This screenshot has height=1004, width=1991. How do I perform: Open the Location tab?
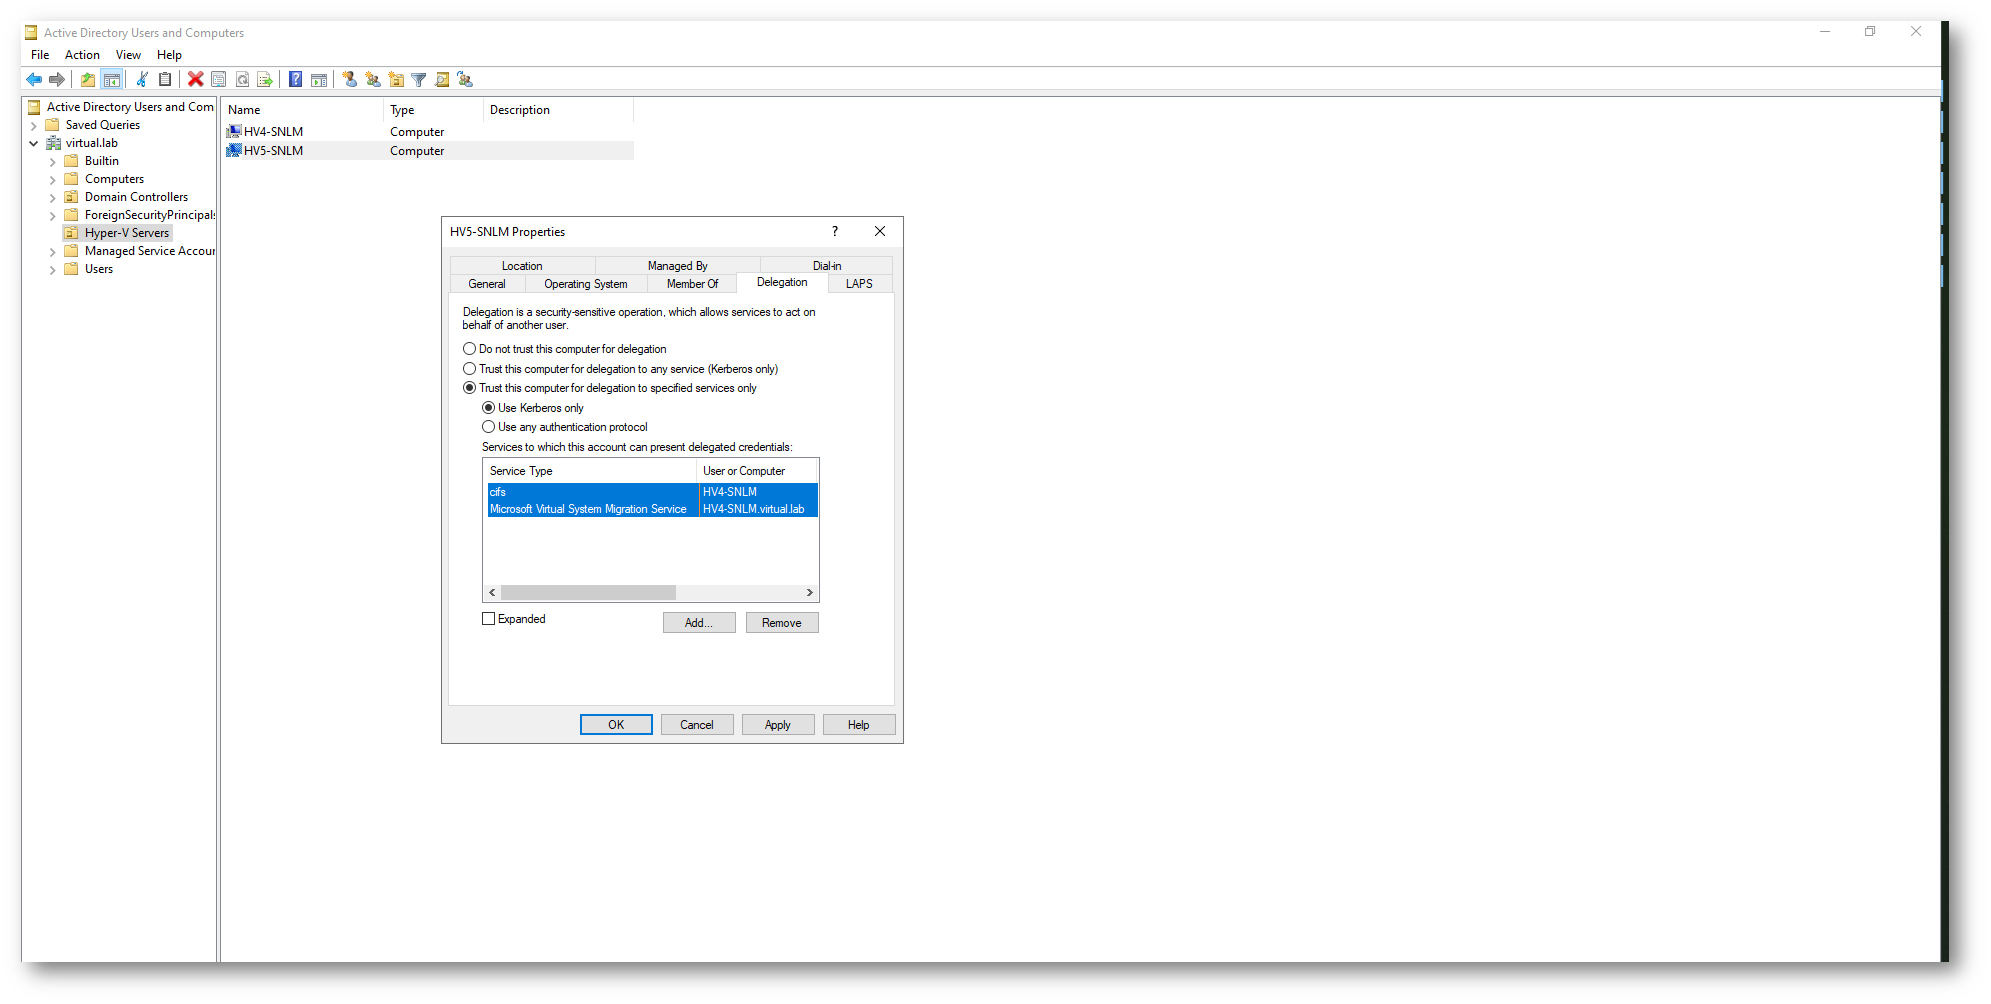(522, 266)
